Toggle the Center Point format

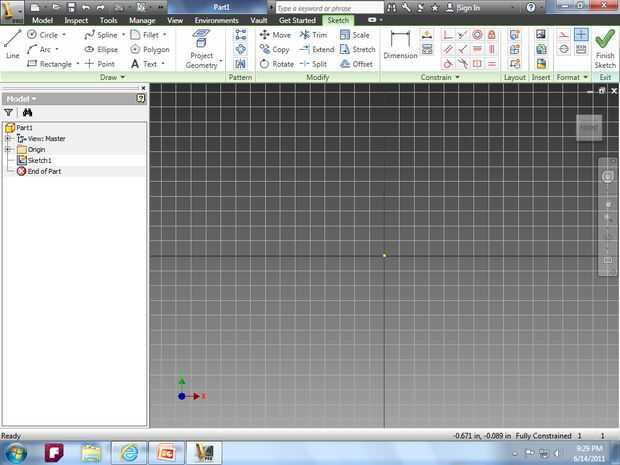tap(581, 35)
